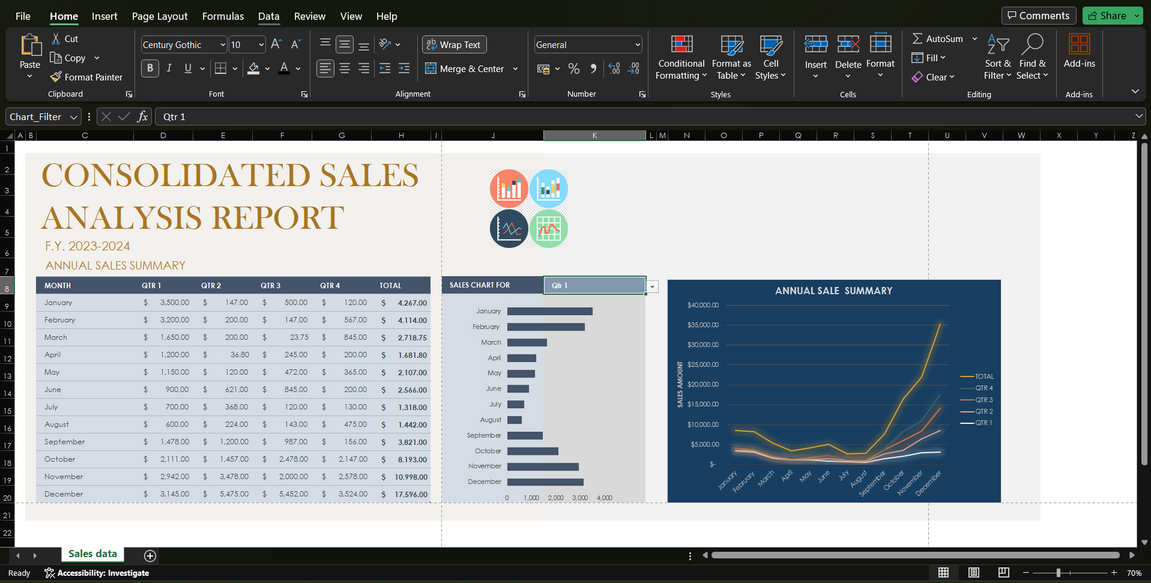Toggle Bottom Align vertical alignment

coord(363,45)
